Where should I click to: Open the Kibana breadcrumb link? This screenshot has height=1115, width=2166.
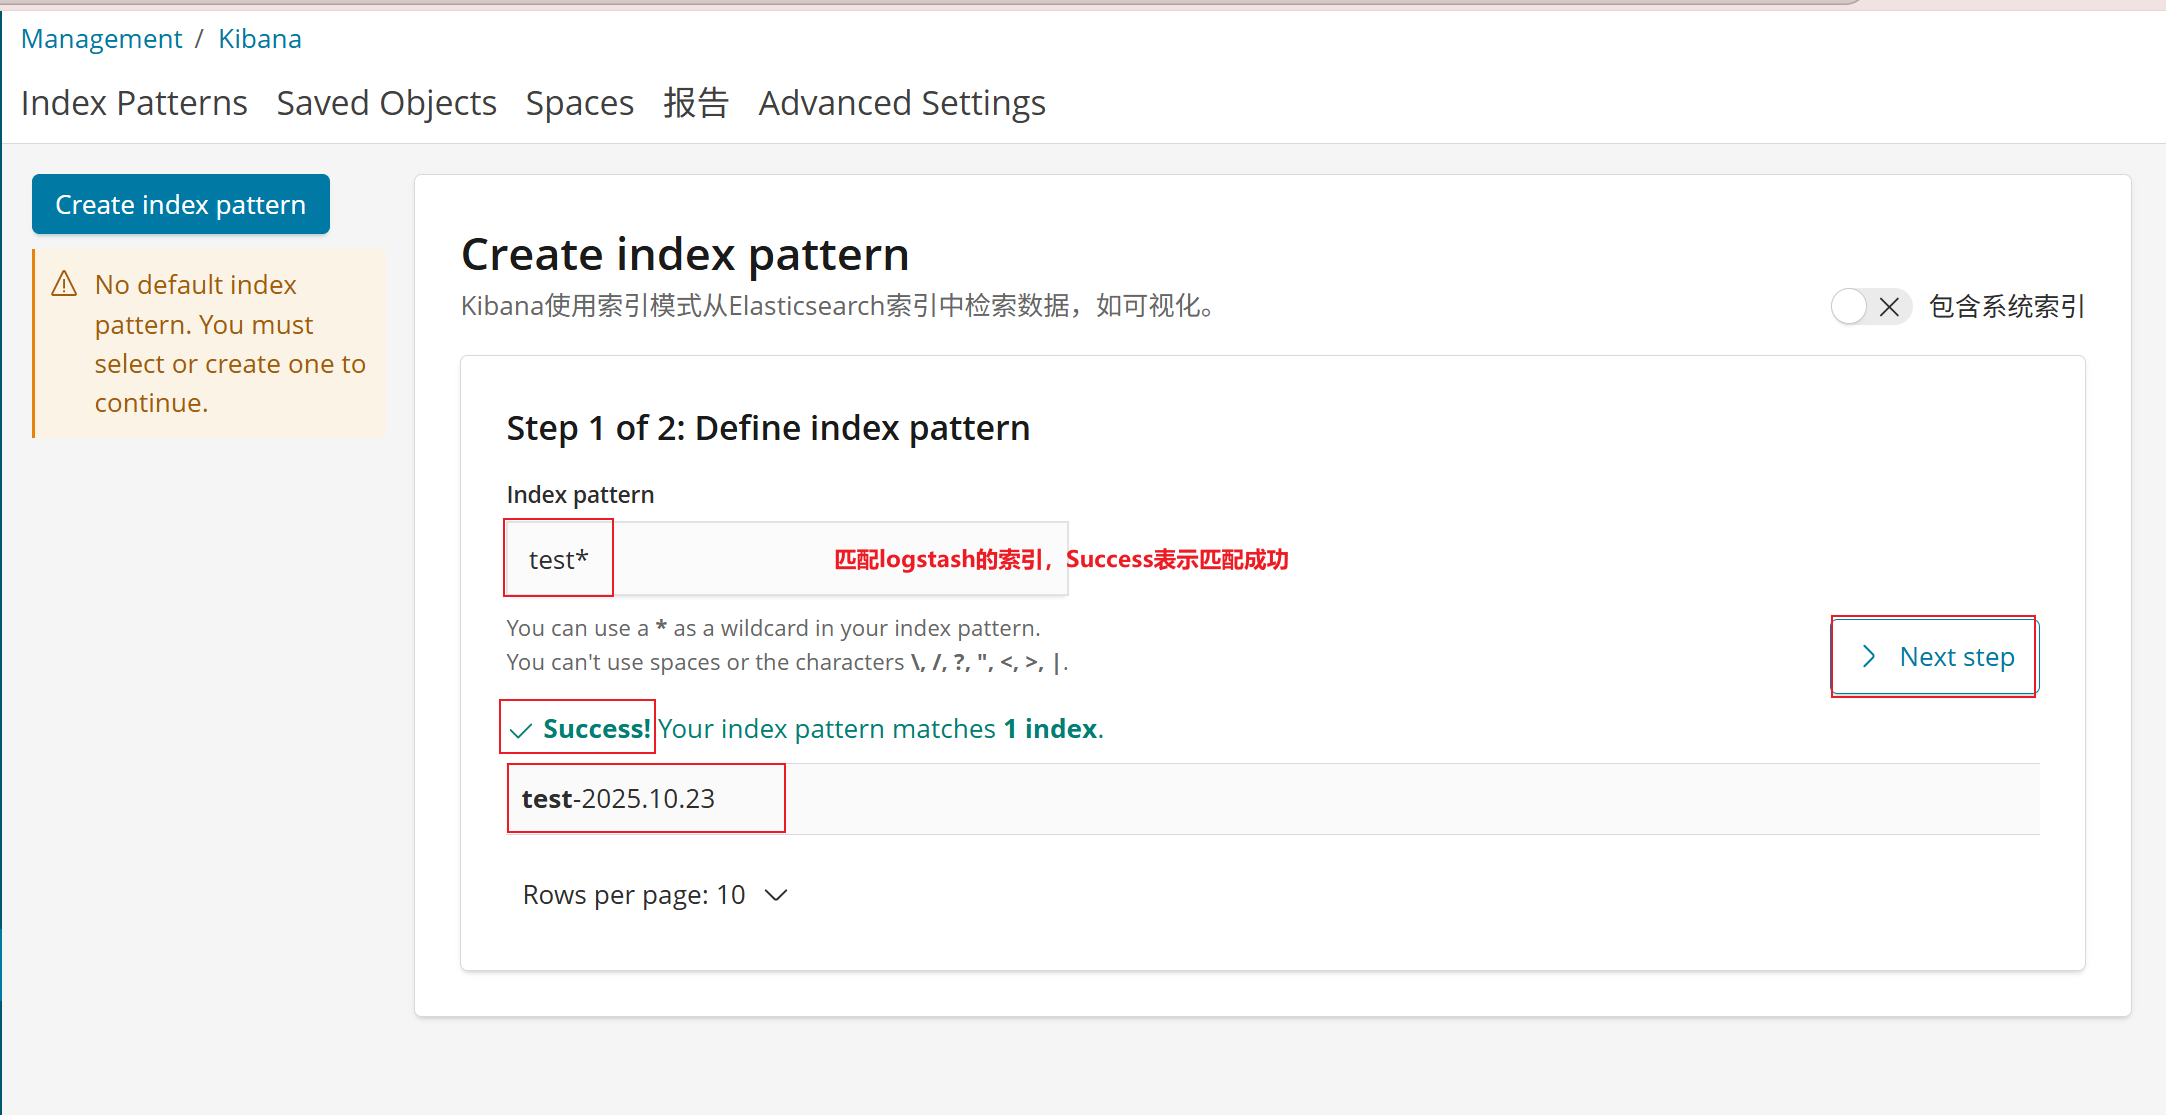point(260,39)
